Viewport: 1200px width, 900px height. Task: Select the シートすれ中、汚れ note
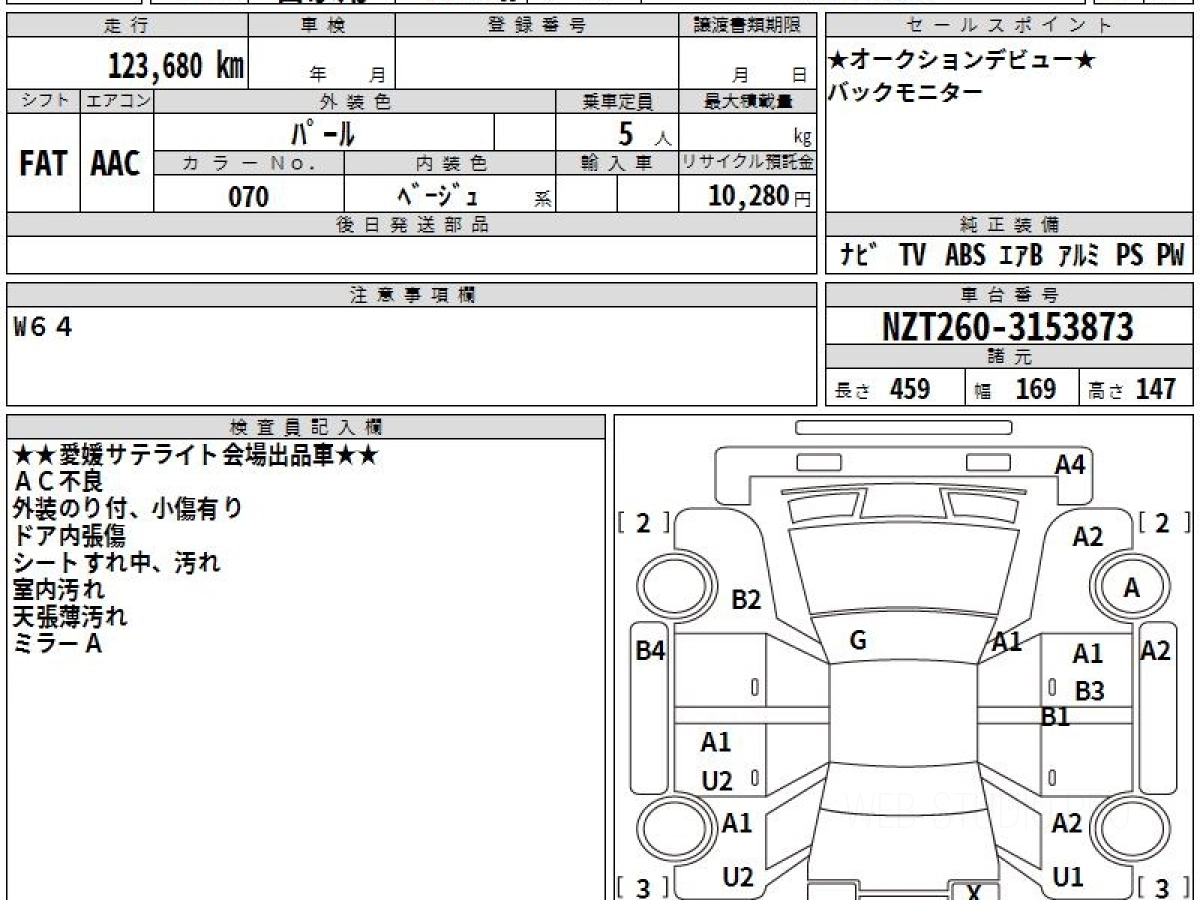tap(116, 563)
